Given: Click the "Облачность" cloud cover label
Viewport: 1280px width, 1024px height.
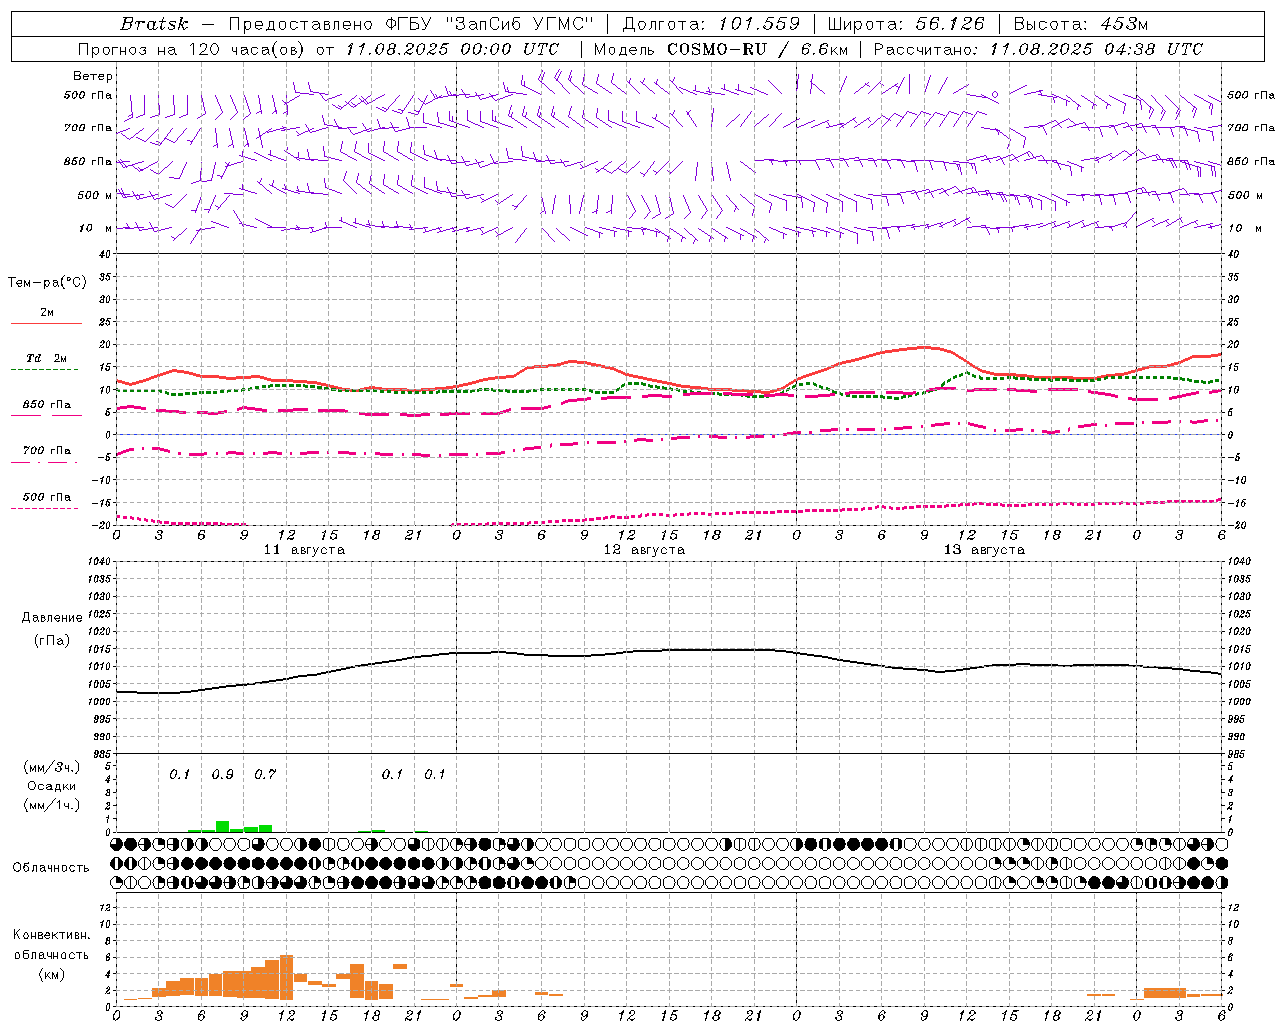Looking at the screenshot, I should (51, 867).
